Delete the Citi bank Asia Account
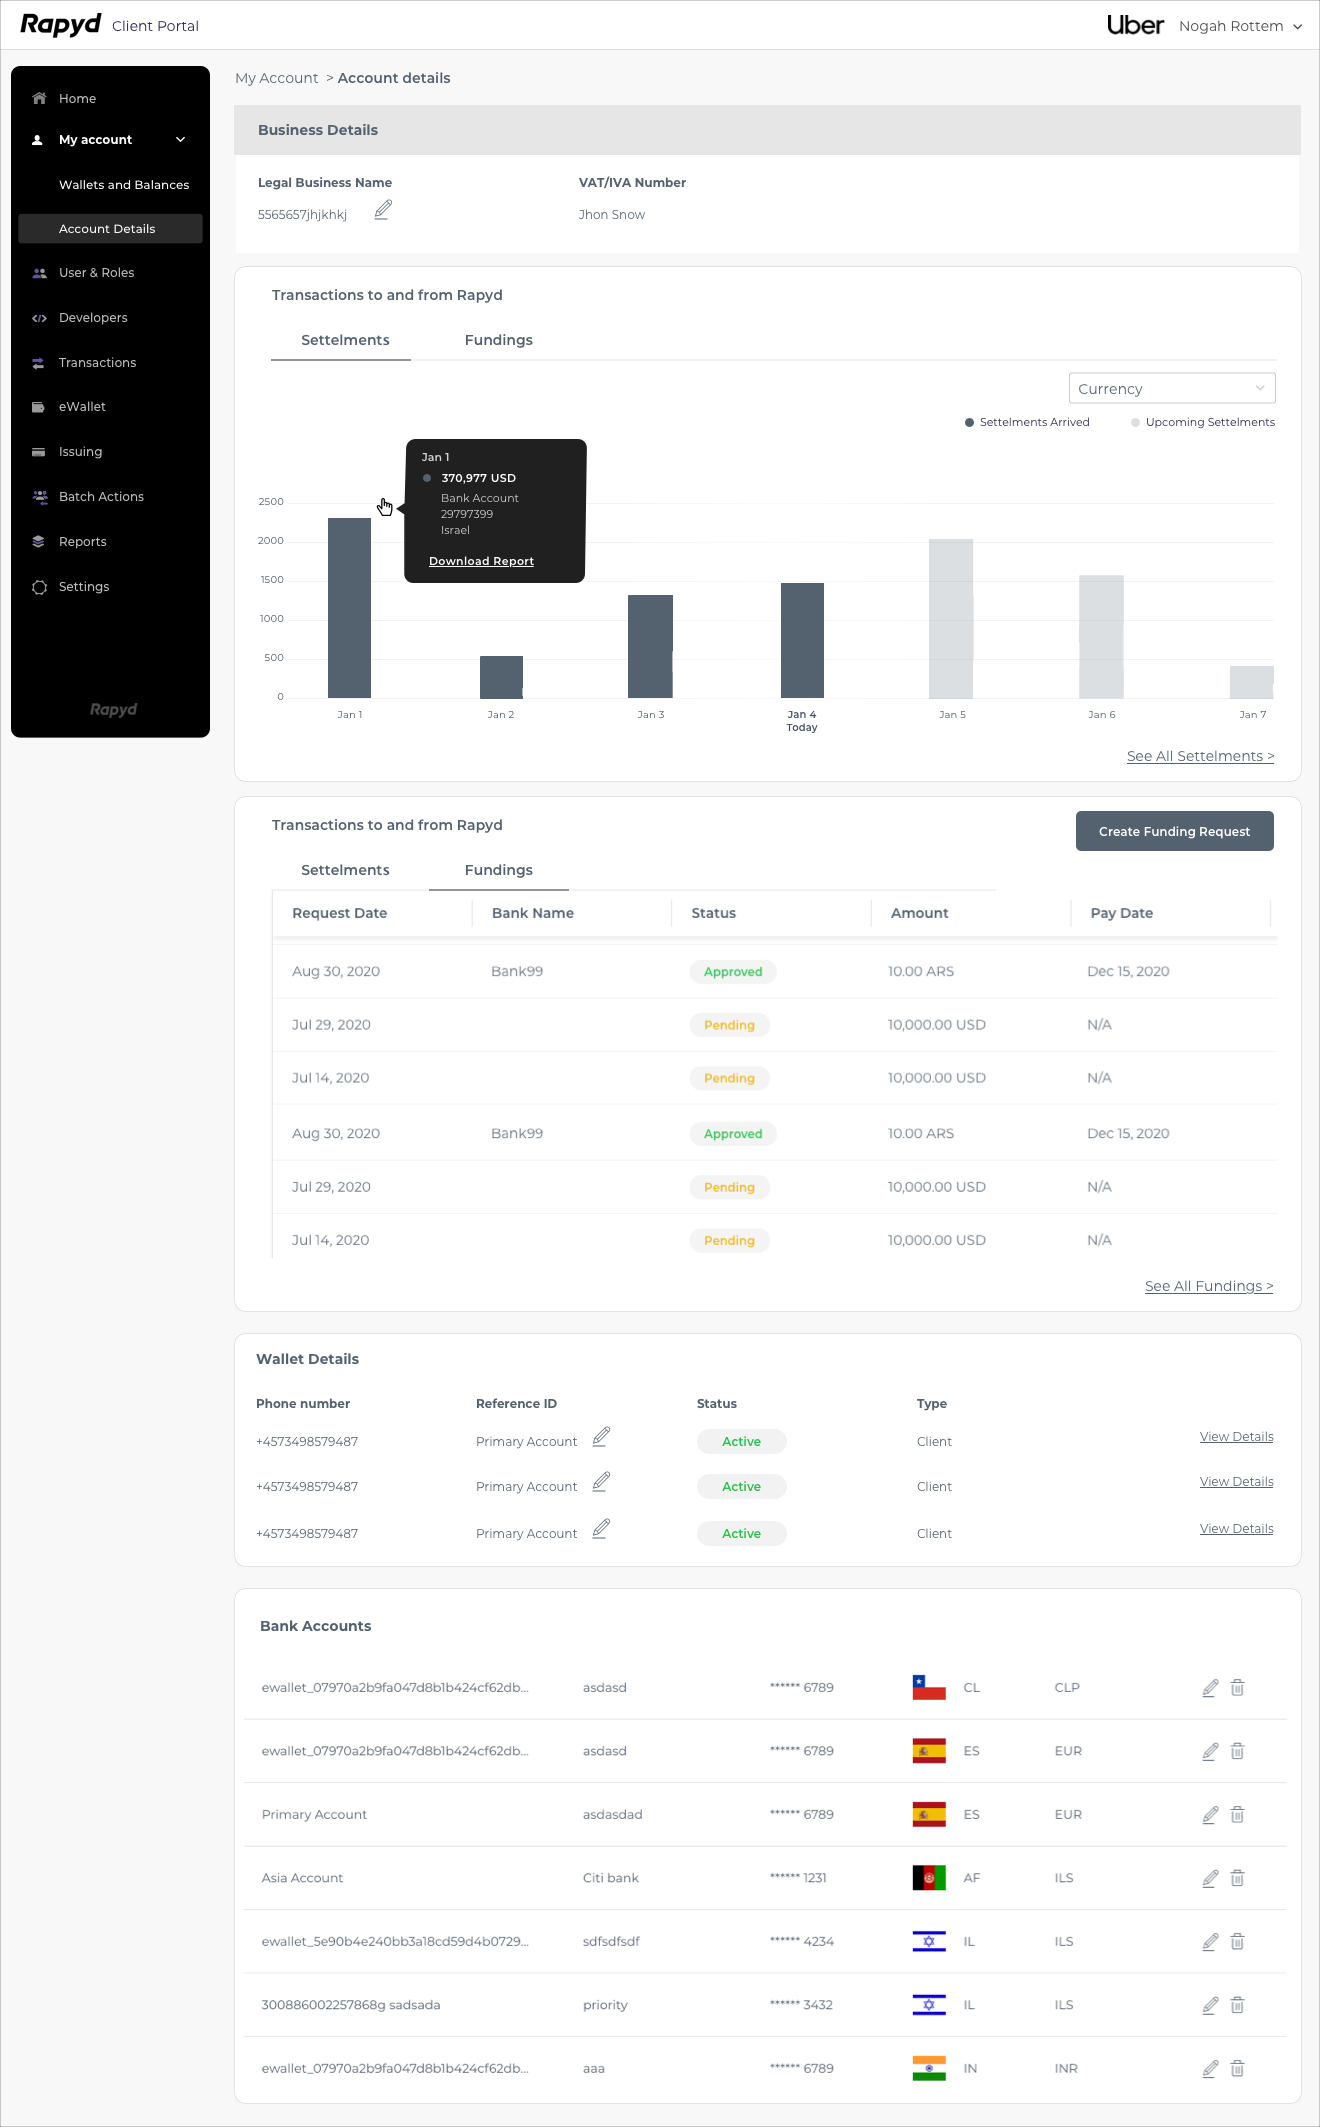1320x2127 pixels. pyautogui.click(x=1237, y=1878)
